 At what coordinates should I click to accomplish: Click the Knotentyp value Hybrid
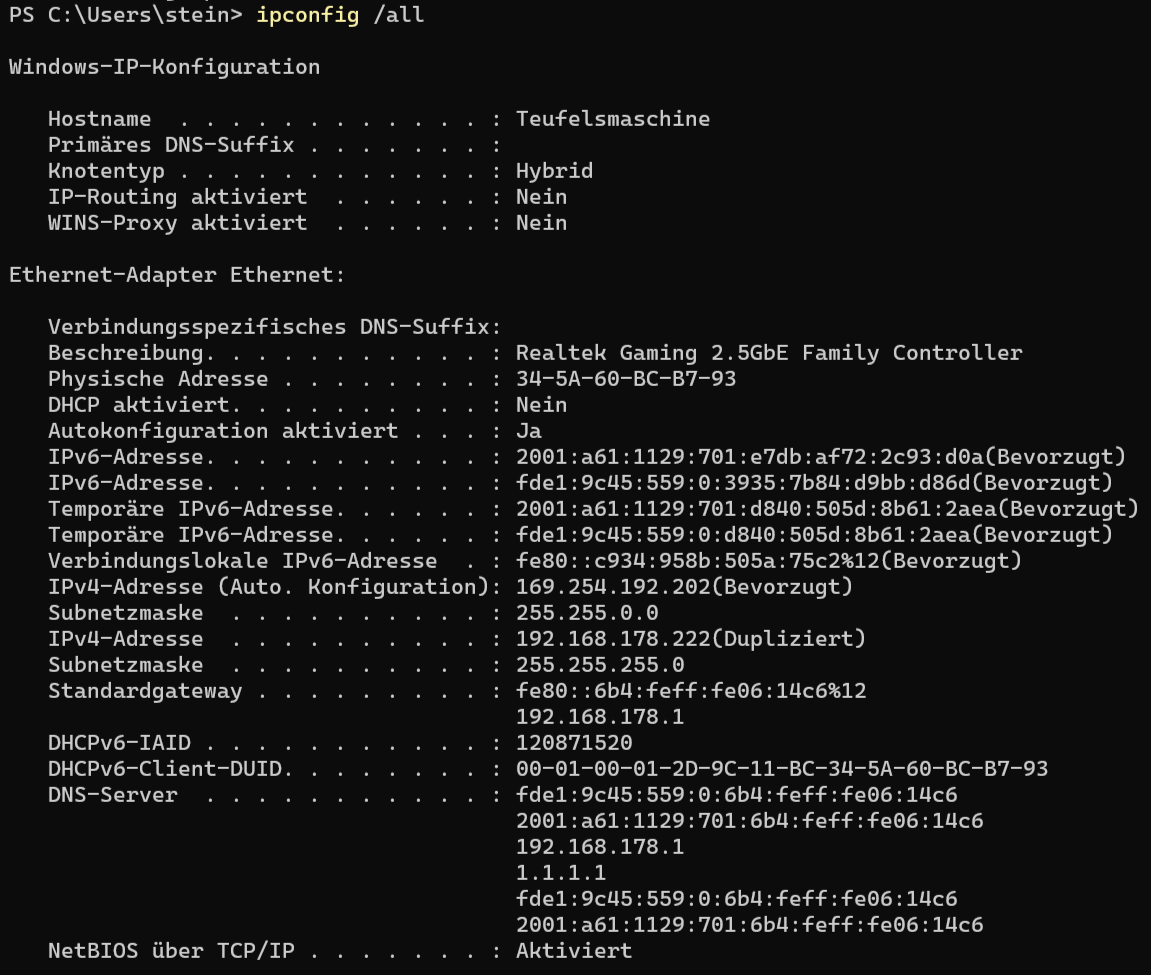pos(554,171)
